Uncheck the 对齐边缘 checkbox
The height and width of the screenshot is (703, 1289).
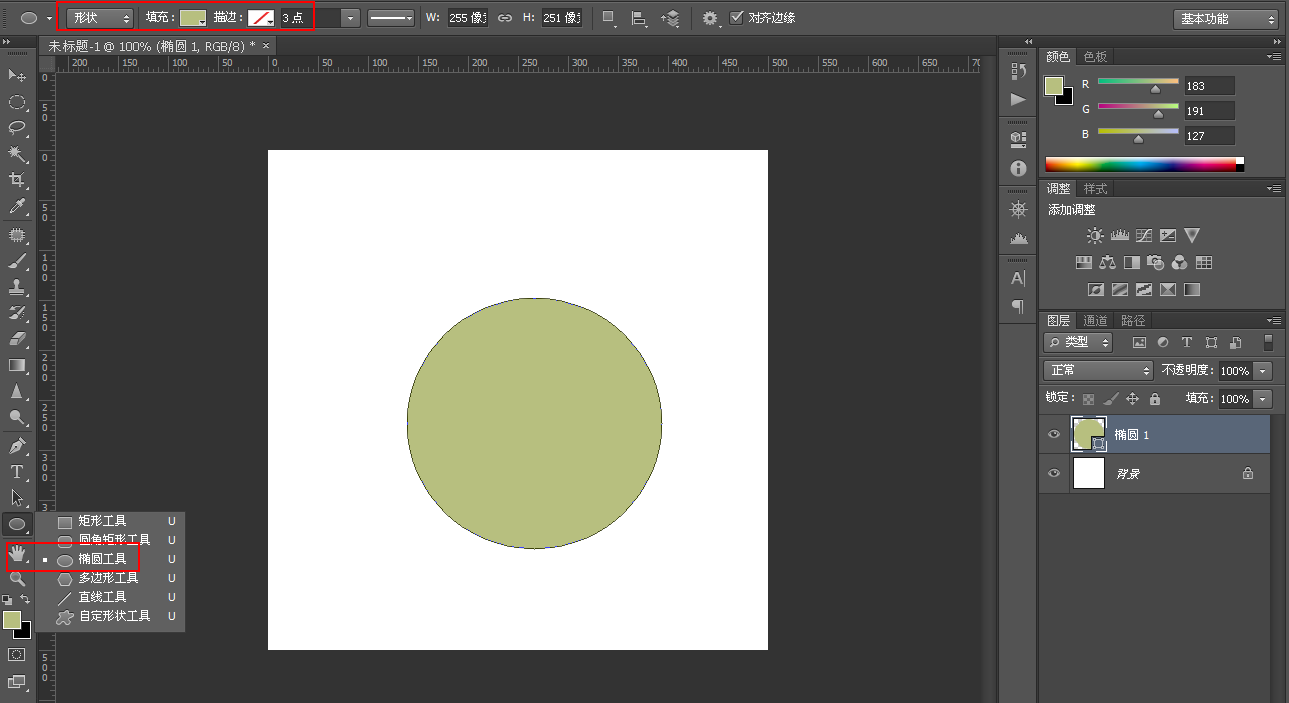click(737, 18)
